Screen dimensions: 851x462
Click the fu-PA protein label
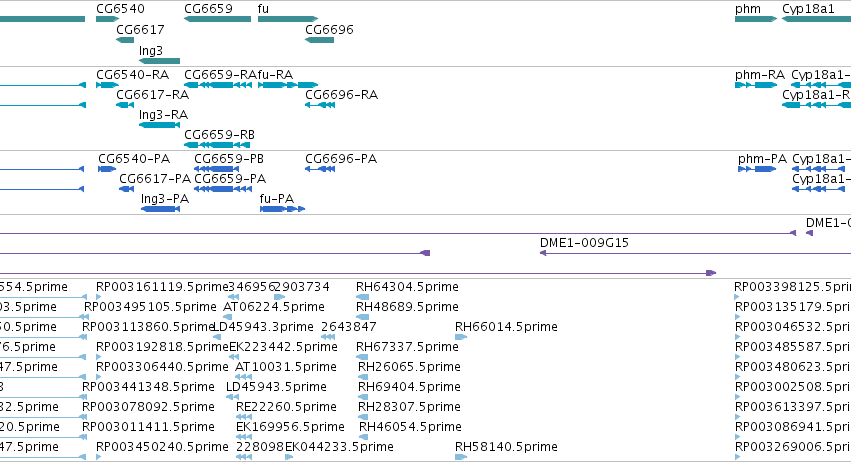tap(277, 199)
